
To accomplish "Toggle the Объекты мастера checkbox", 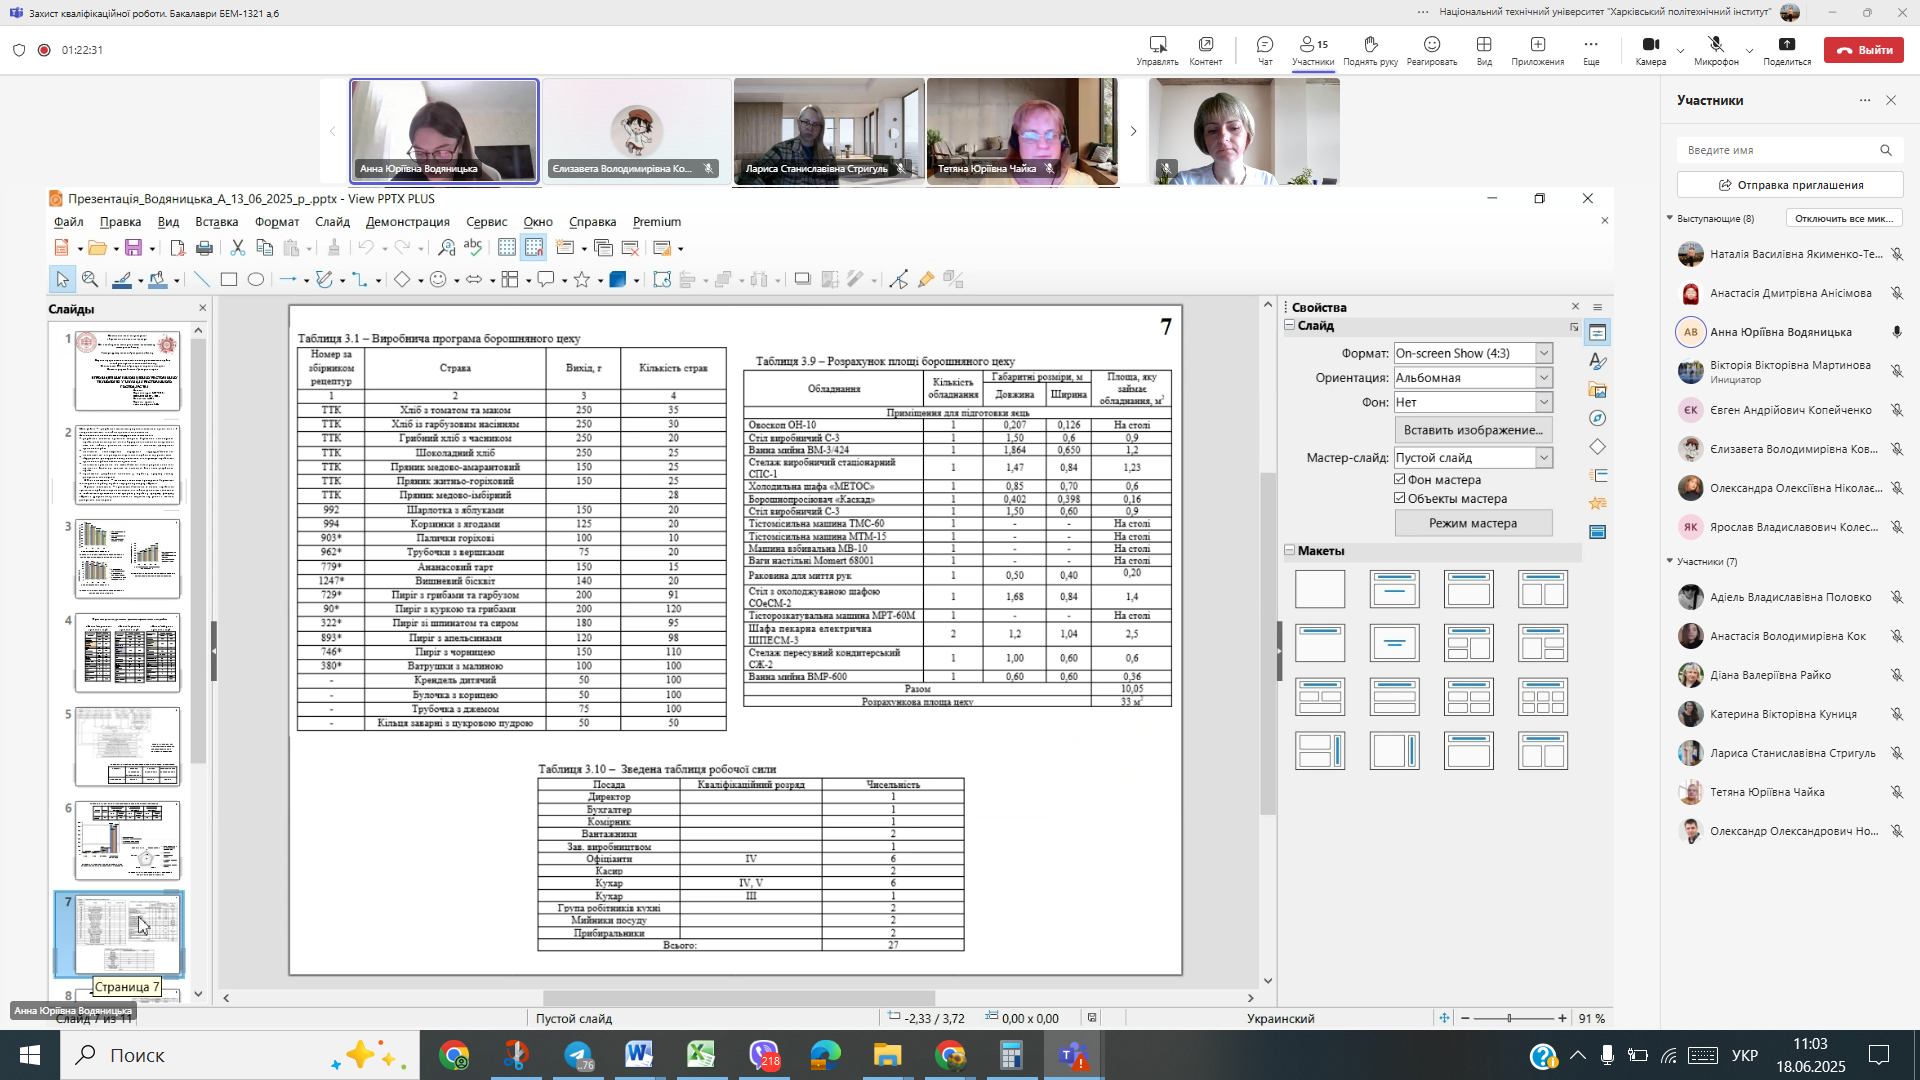I will coord(1400,499).
